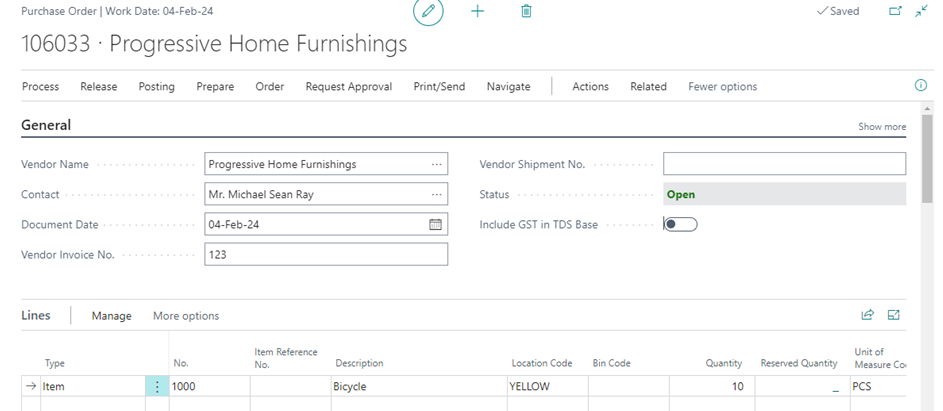The height and width of the screenshot is (411, 943).
Task: Click the Description column header
Action: [x=359, y=363]
